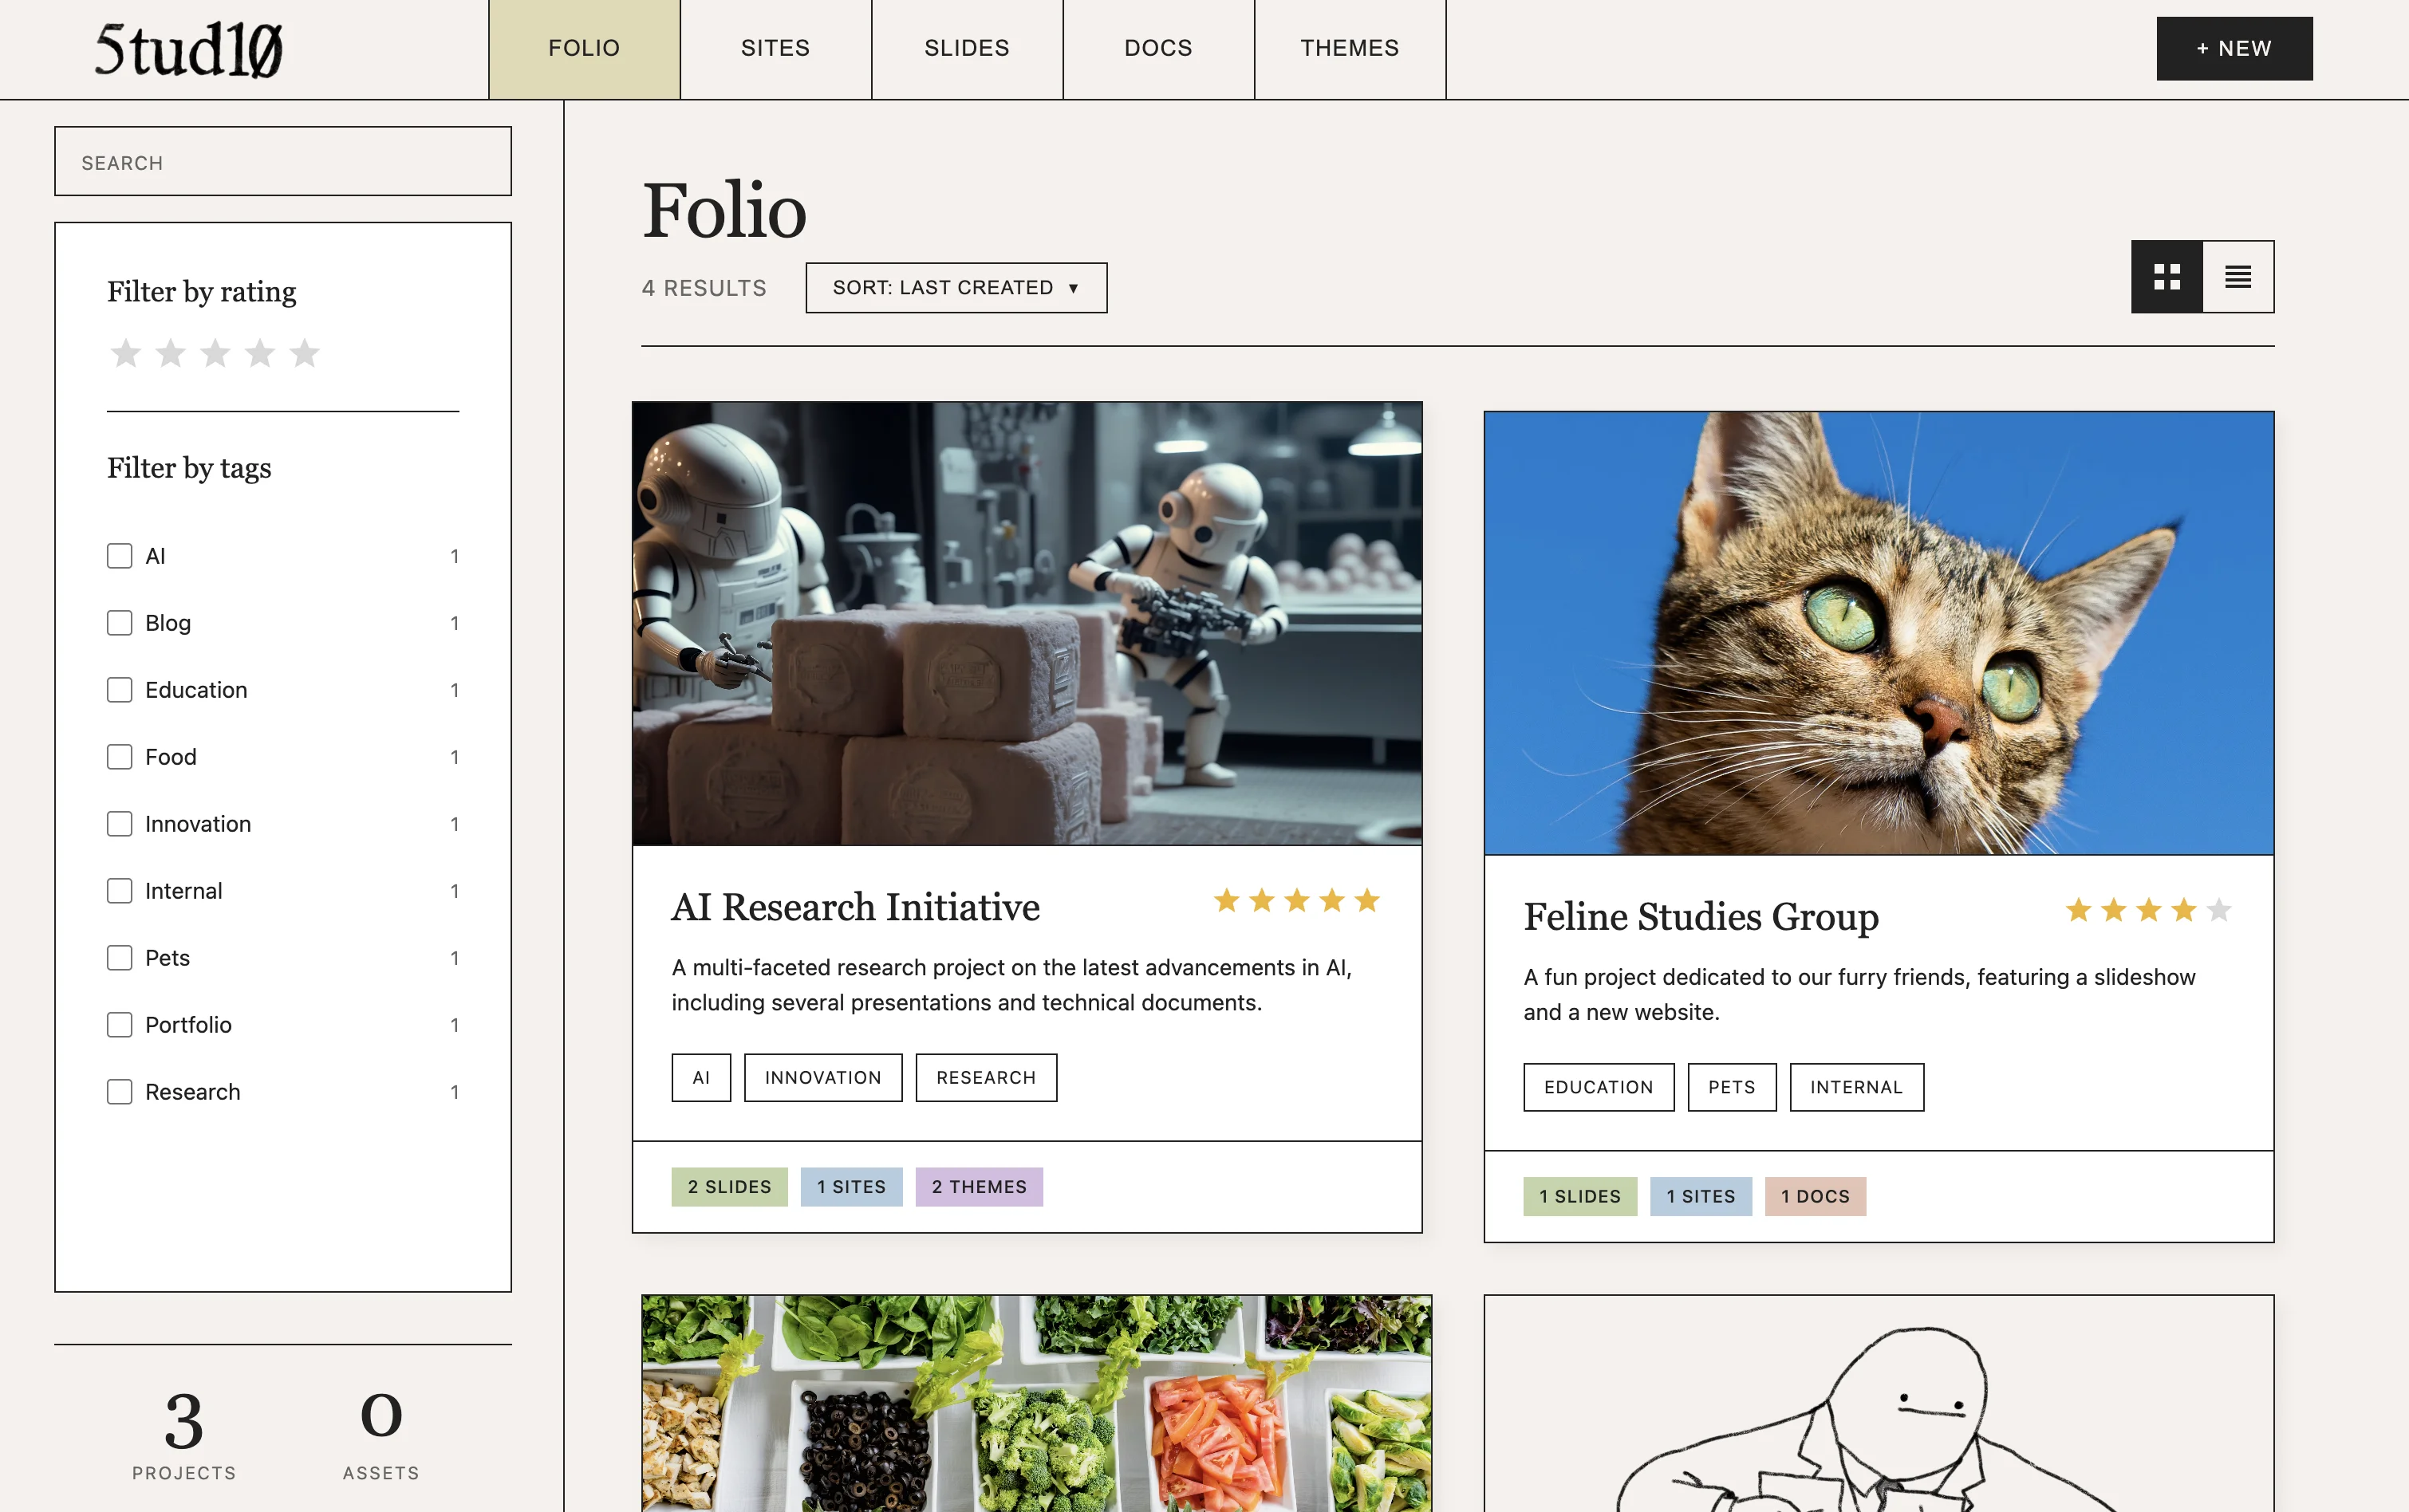Toggle the Portfolio tag checkbox
The image size is (2409, 1512).
pos(120,1025)
